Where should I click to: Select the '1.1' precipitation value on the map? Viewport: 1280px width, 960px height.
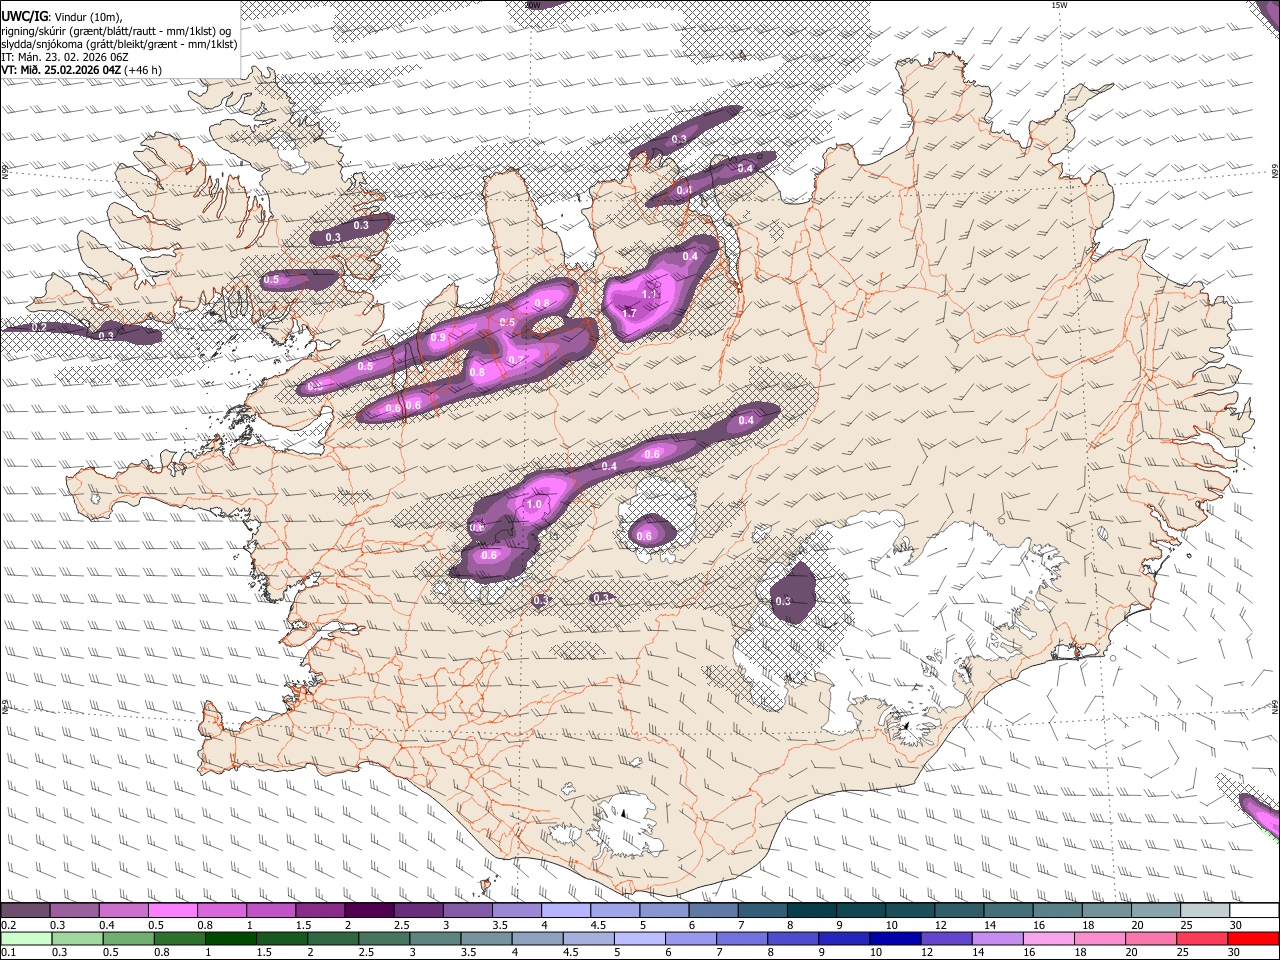point(650,294)
